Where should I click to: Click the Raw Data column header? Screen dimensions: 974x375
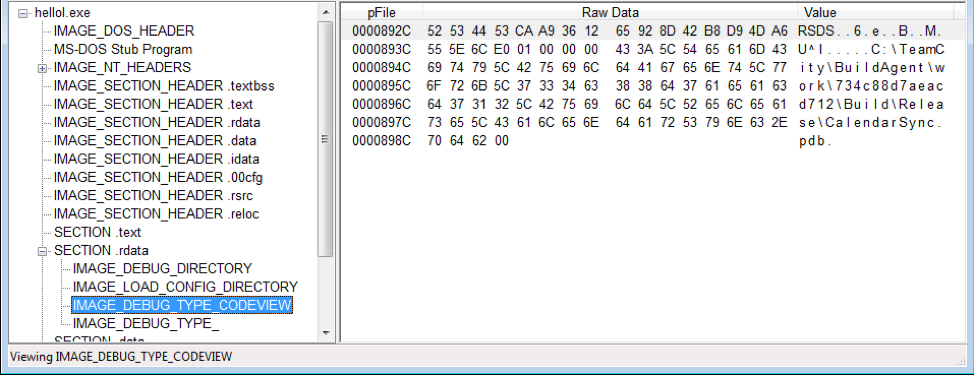[x=610, y=12]
